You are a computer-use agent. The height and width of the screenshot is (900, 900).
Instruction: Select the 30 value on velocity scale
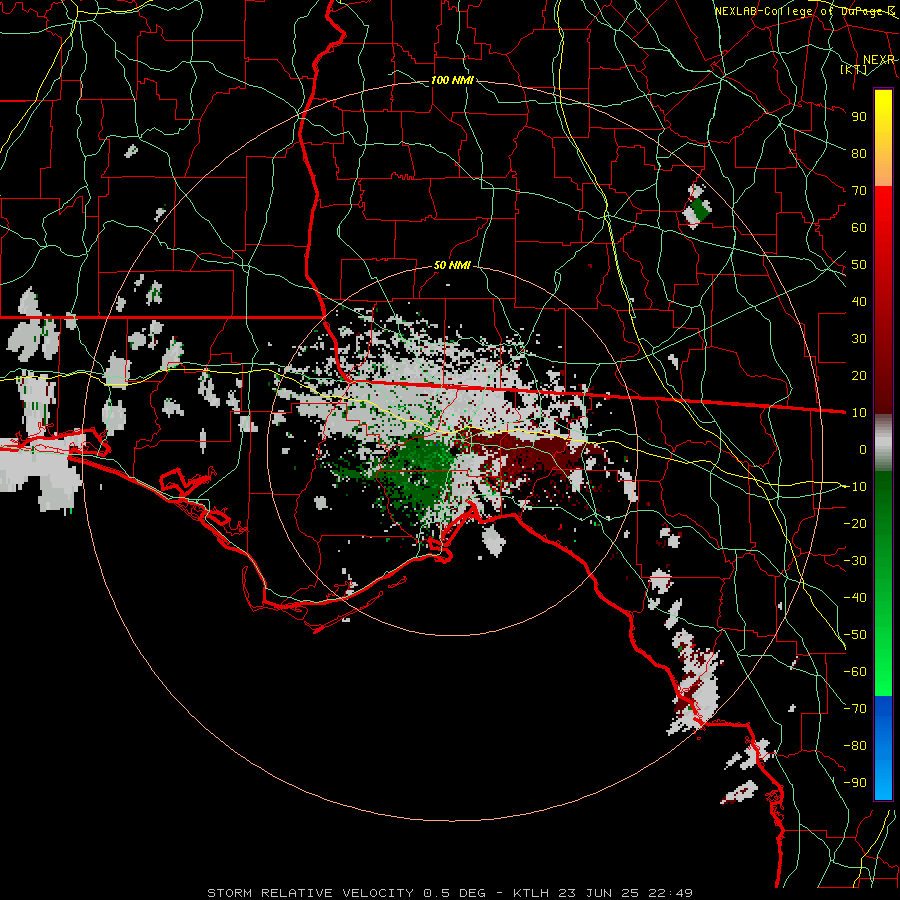pyautogui.click(x=859, y=339)
